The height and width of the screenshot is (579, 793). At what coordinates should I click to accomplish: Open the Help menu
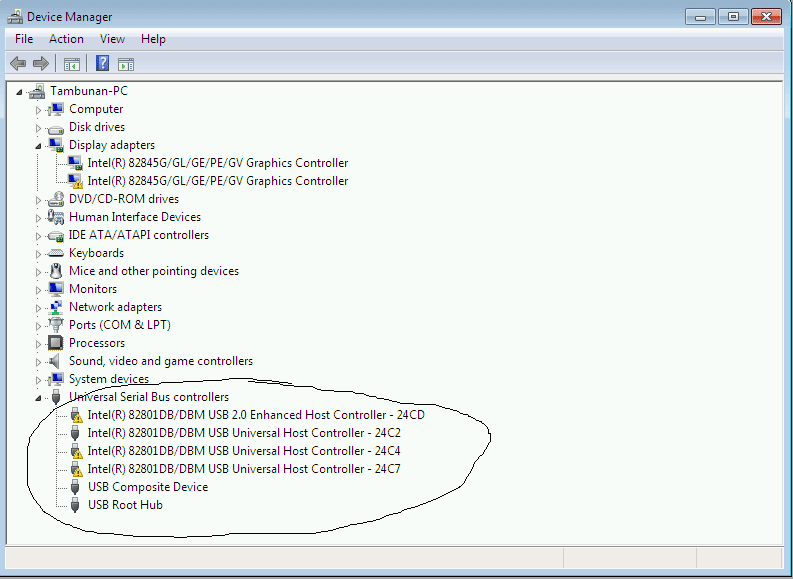tap(153, 39)
